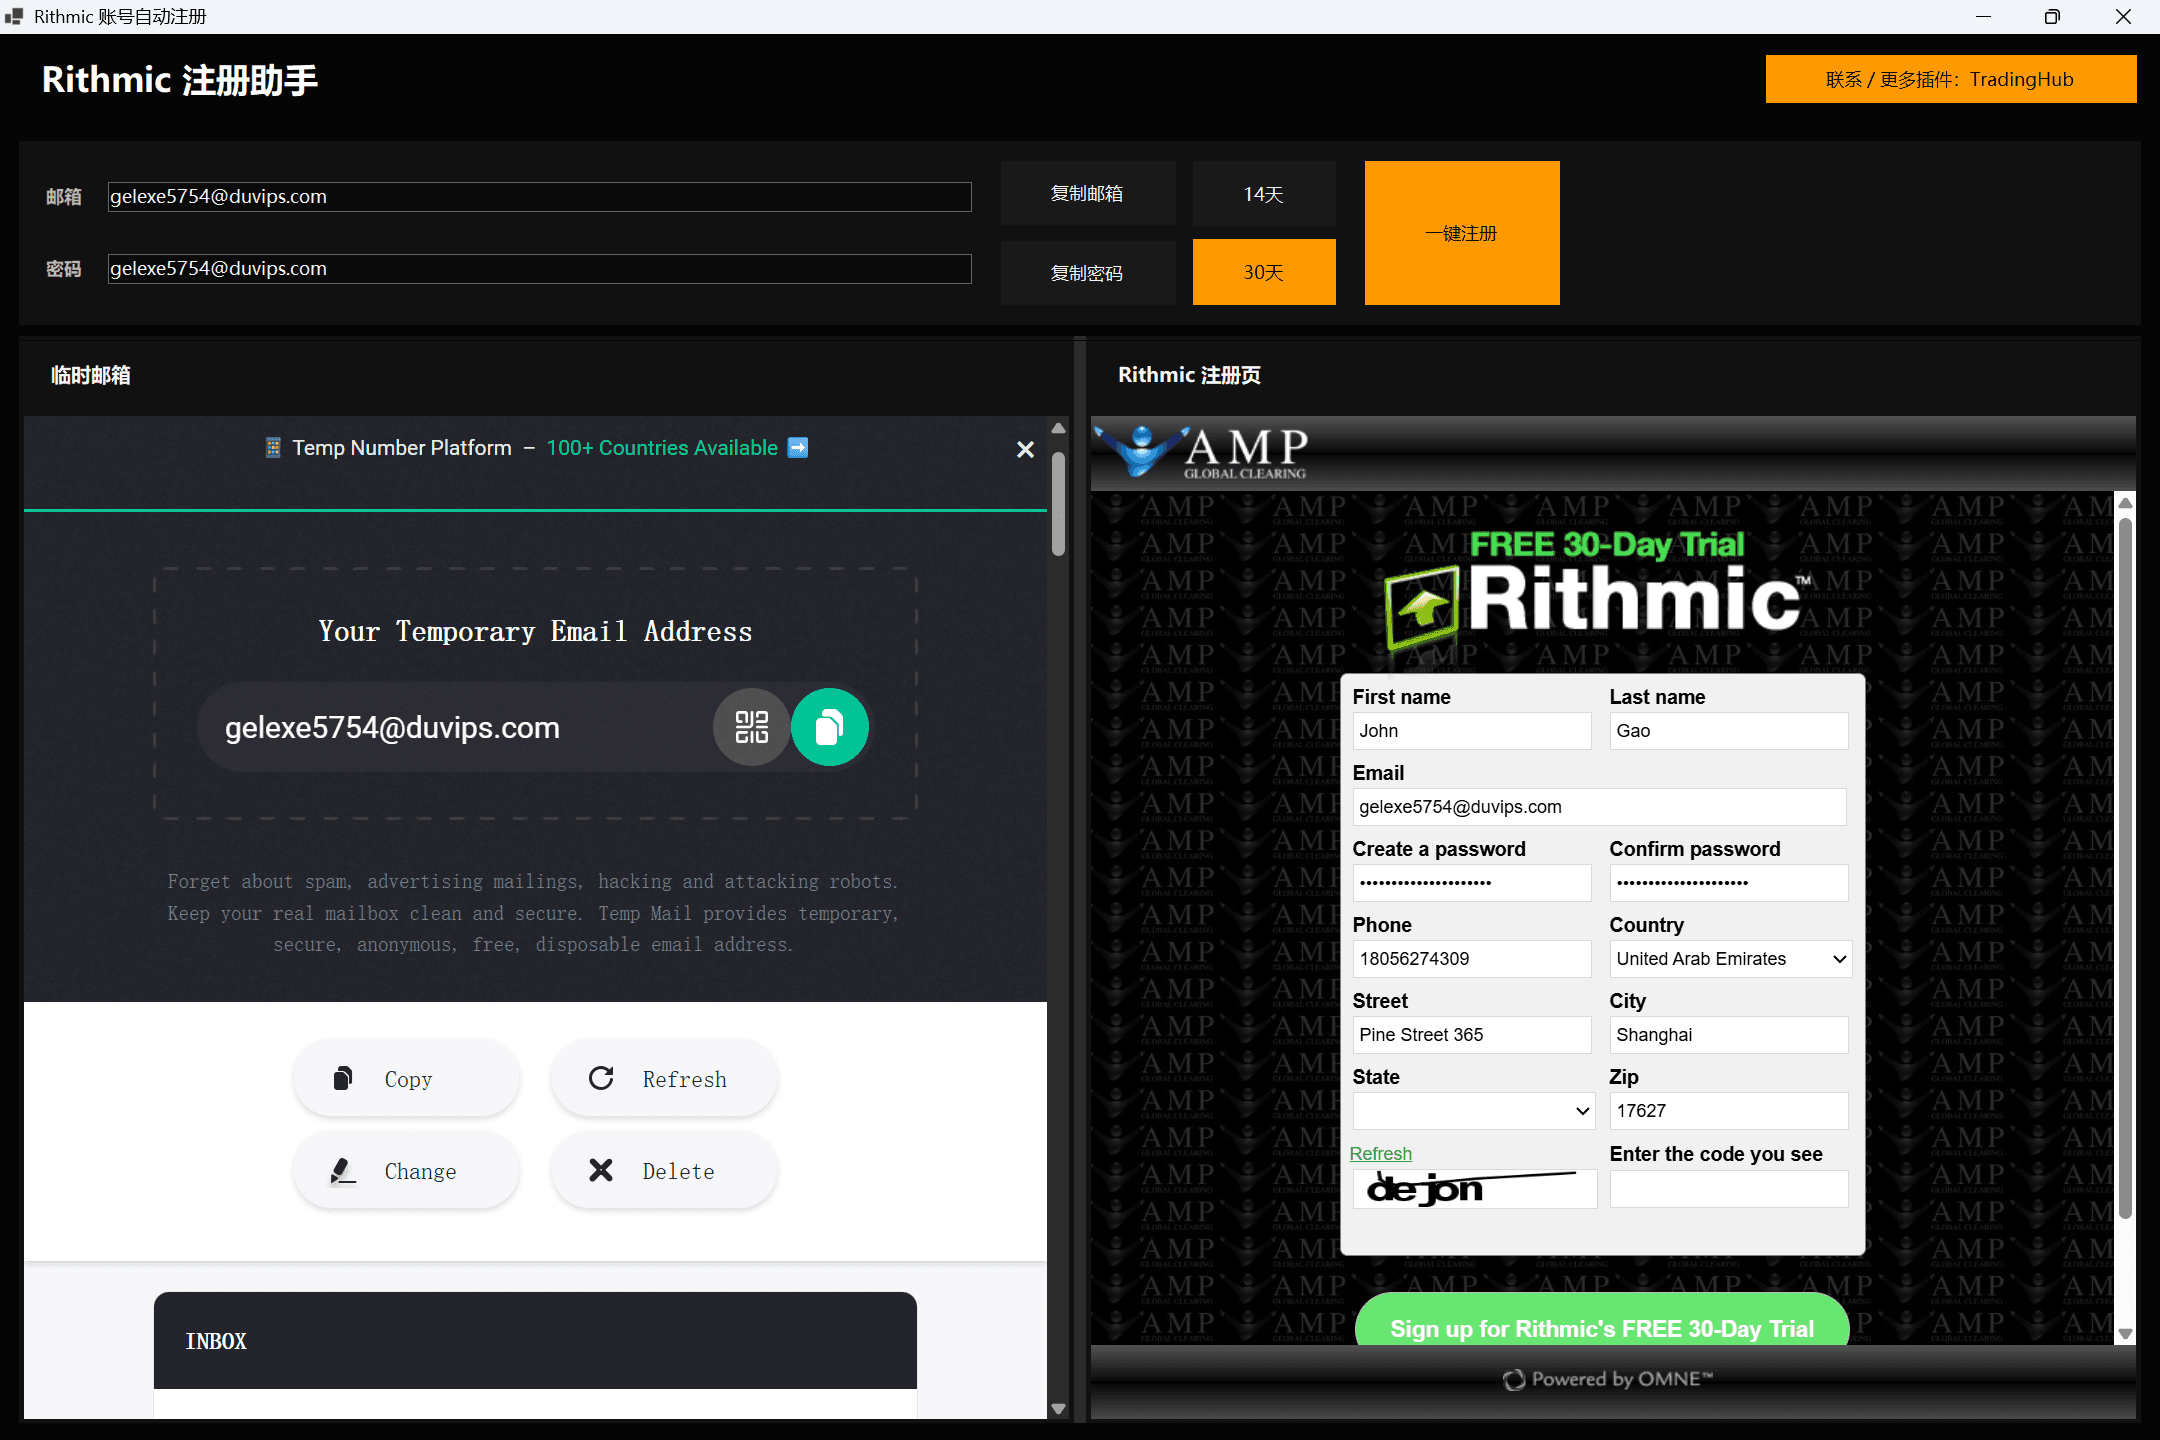Click the 100+ Countries Available link

click(x=662, y=448)
